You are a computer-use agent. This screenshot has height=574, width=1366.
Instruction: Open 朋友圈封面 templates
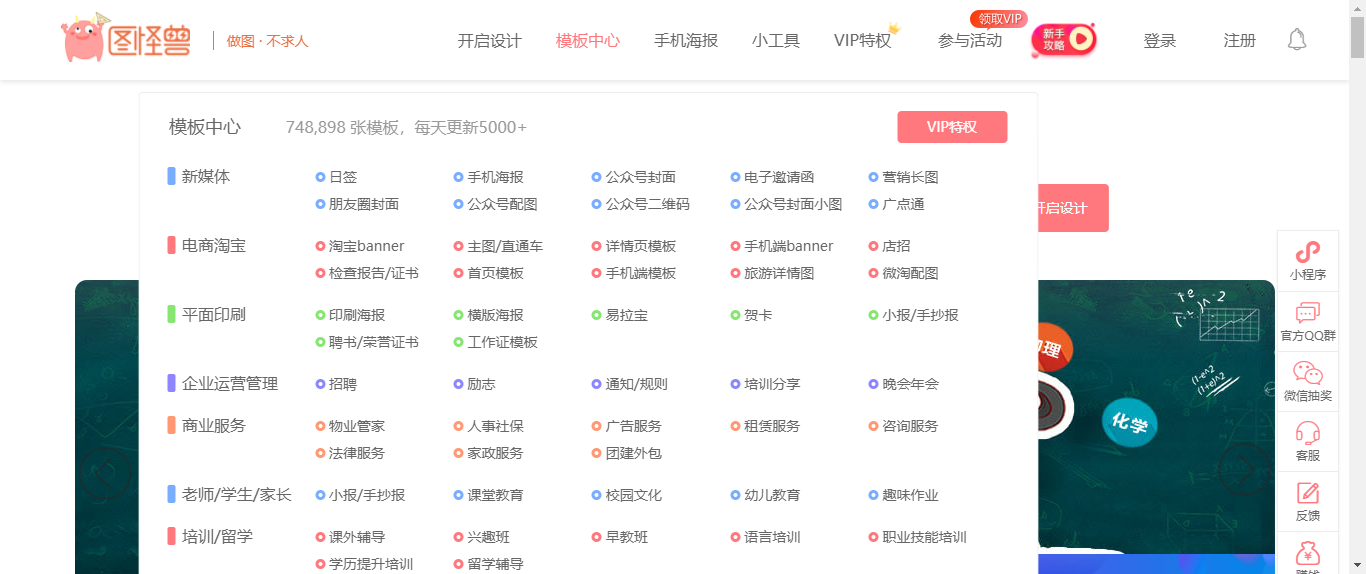coord(364,204)
